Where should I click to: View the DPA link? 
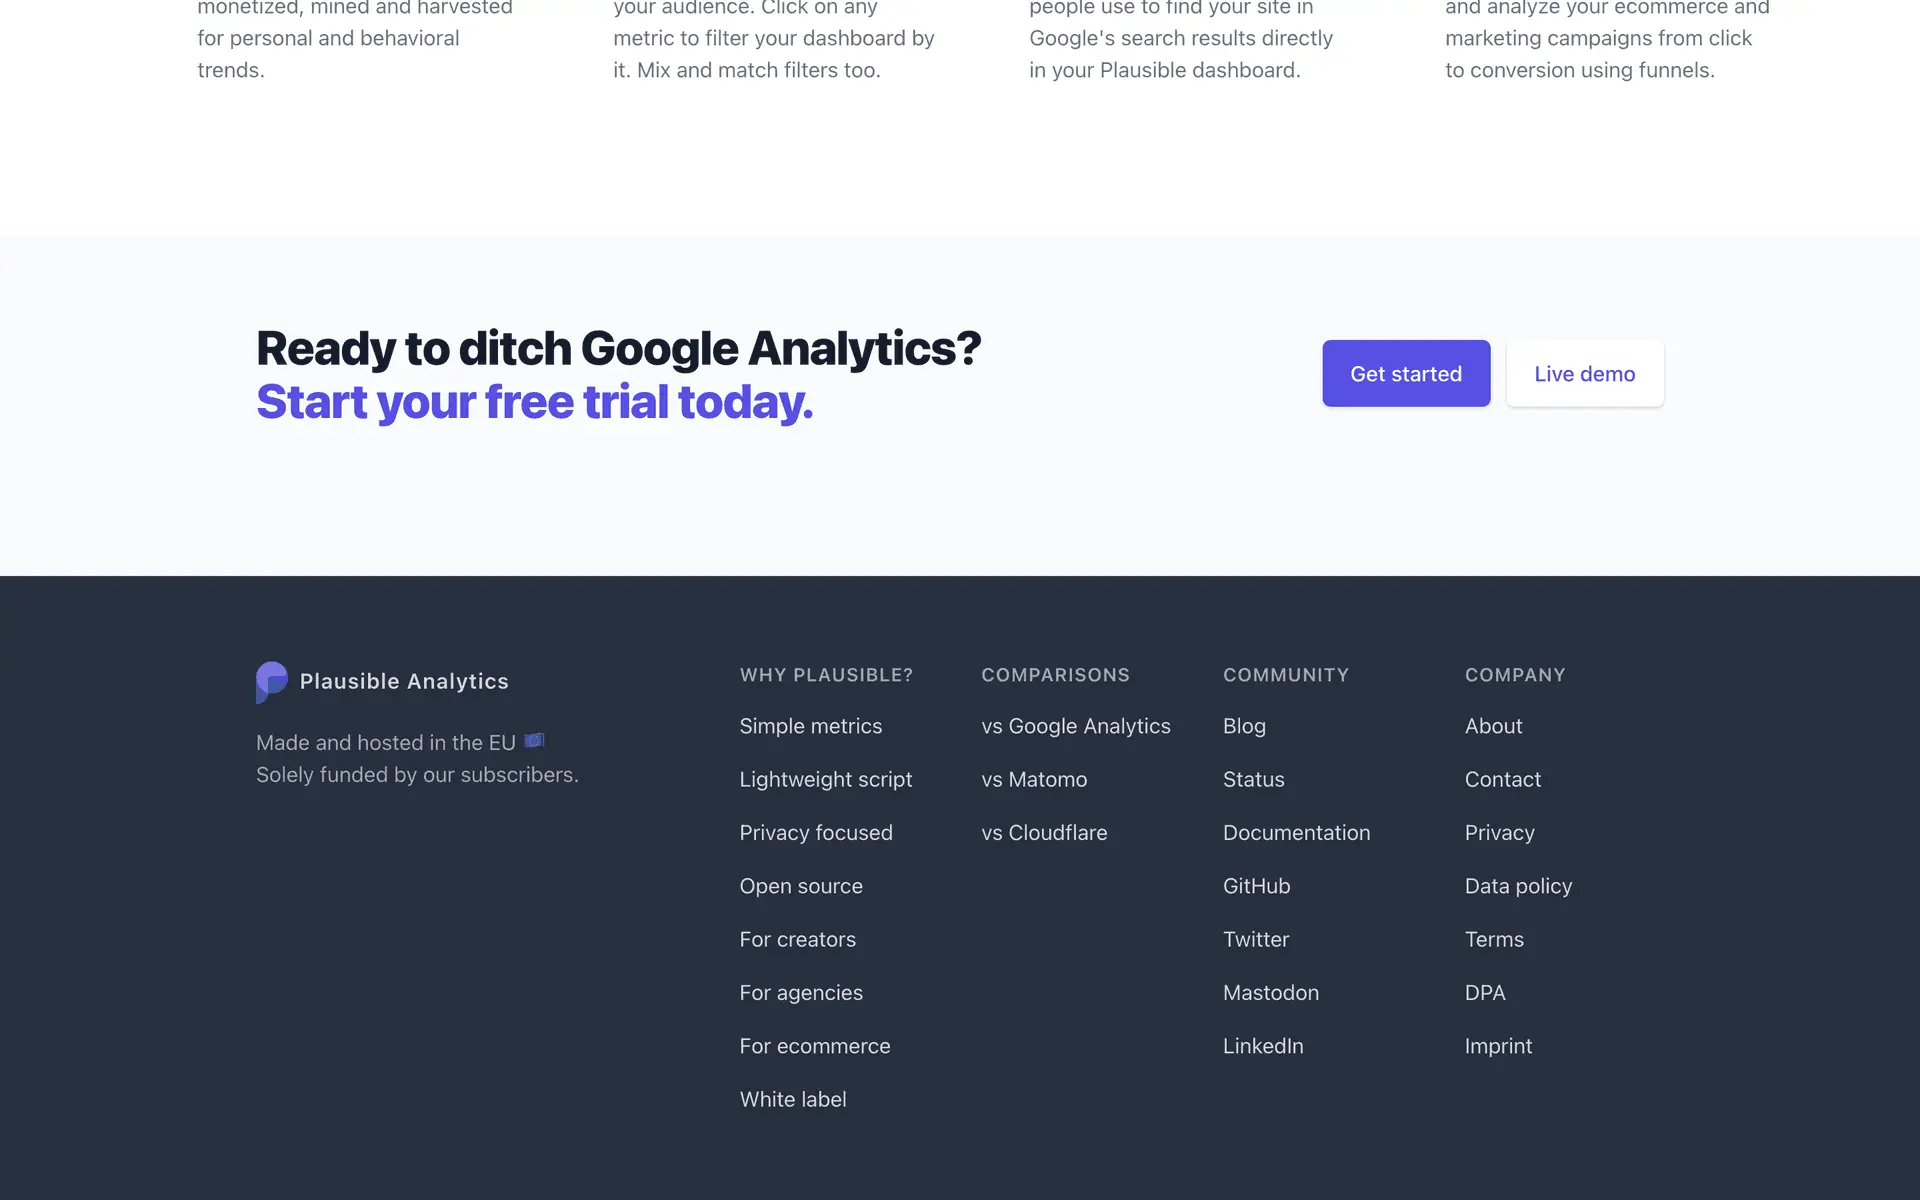pos(1484,993)
